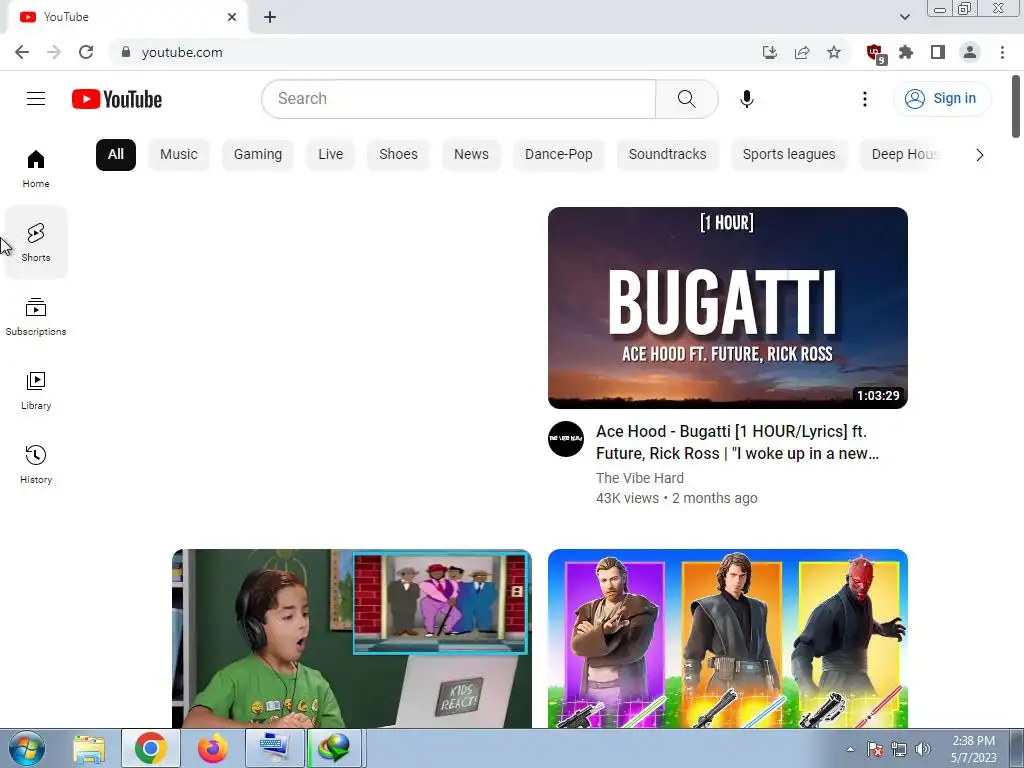
Task: Select the Live filter chip
Action: (x=330, y=155)
